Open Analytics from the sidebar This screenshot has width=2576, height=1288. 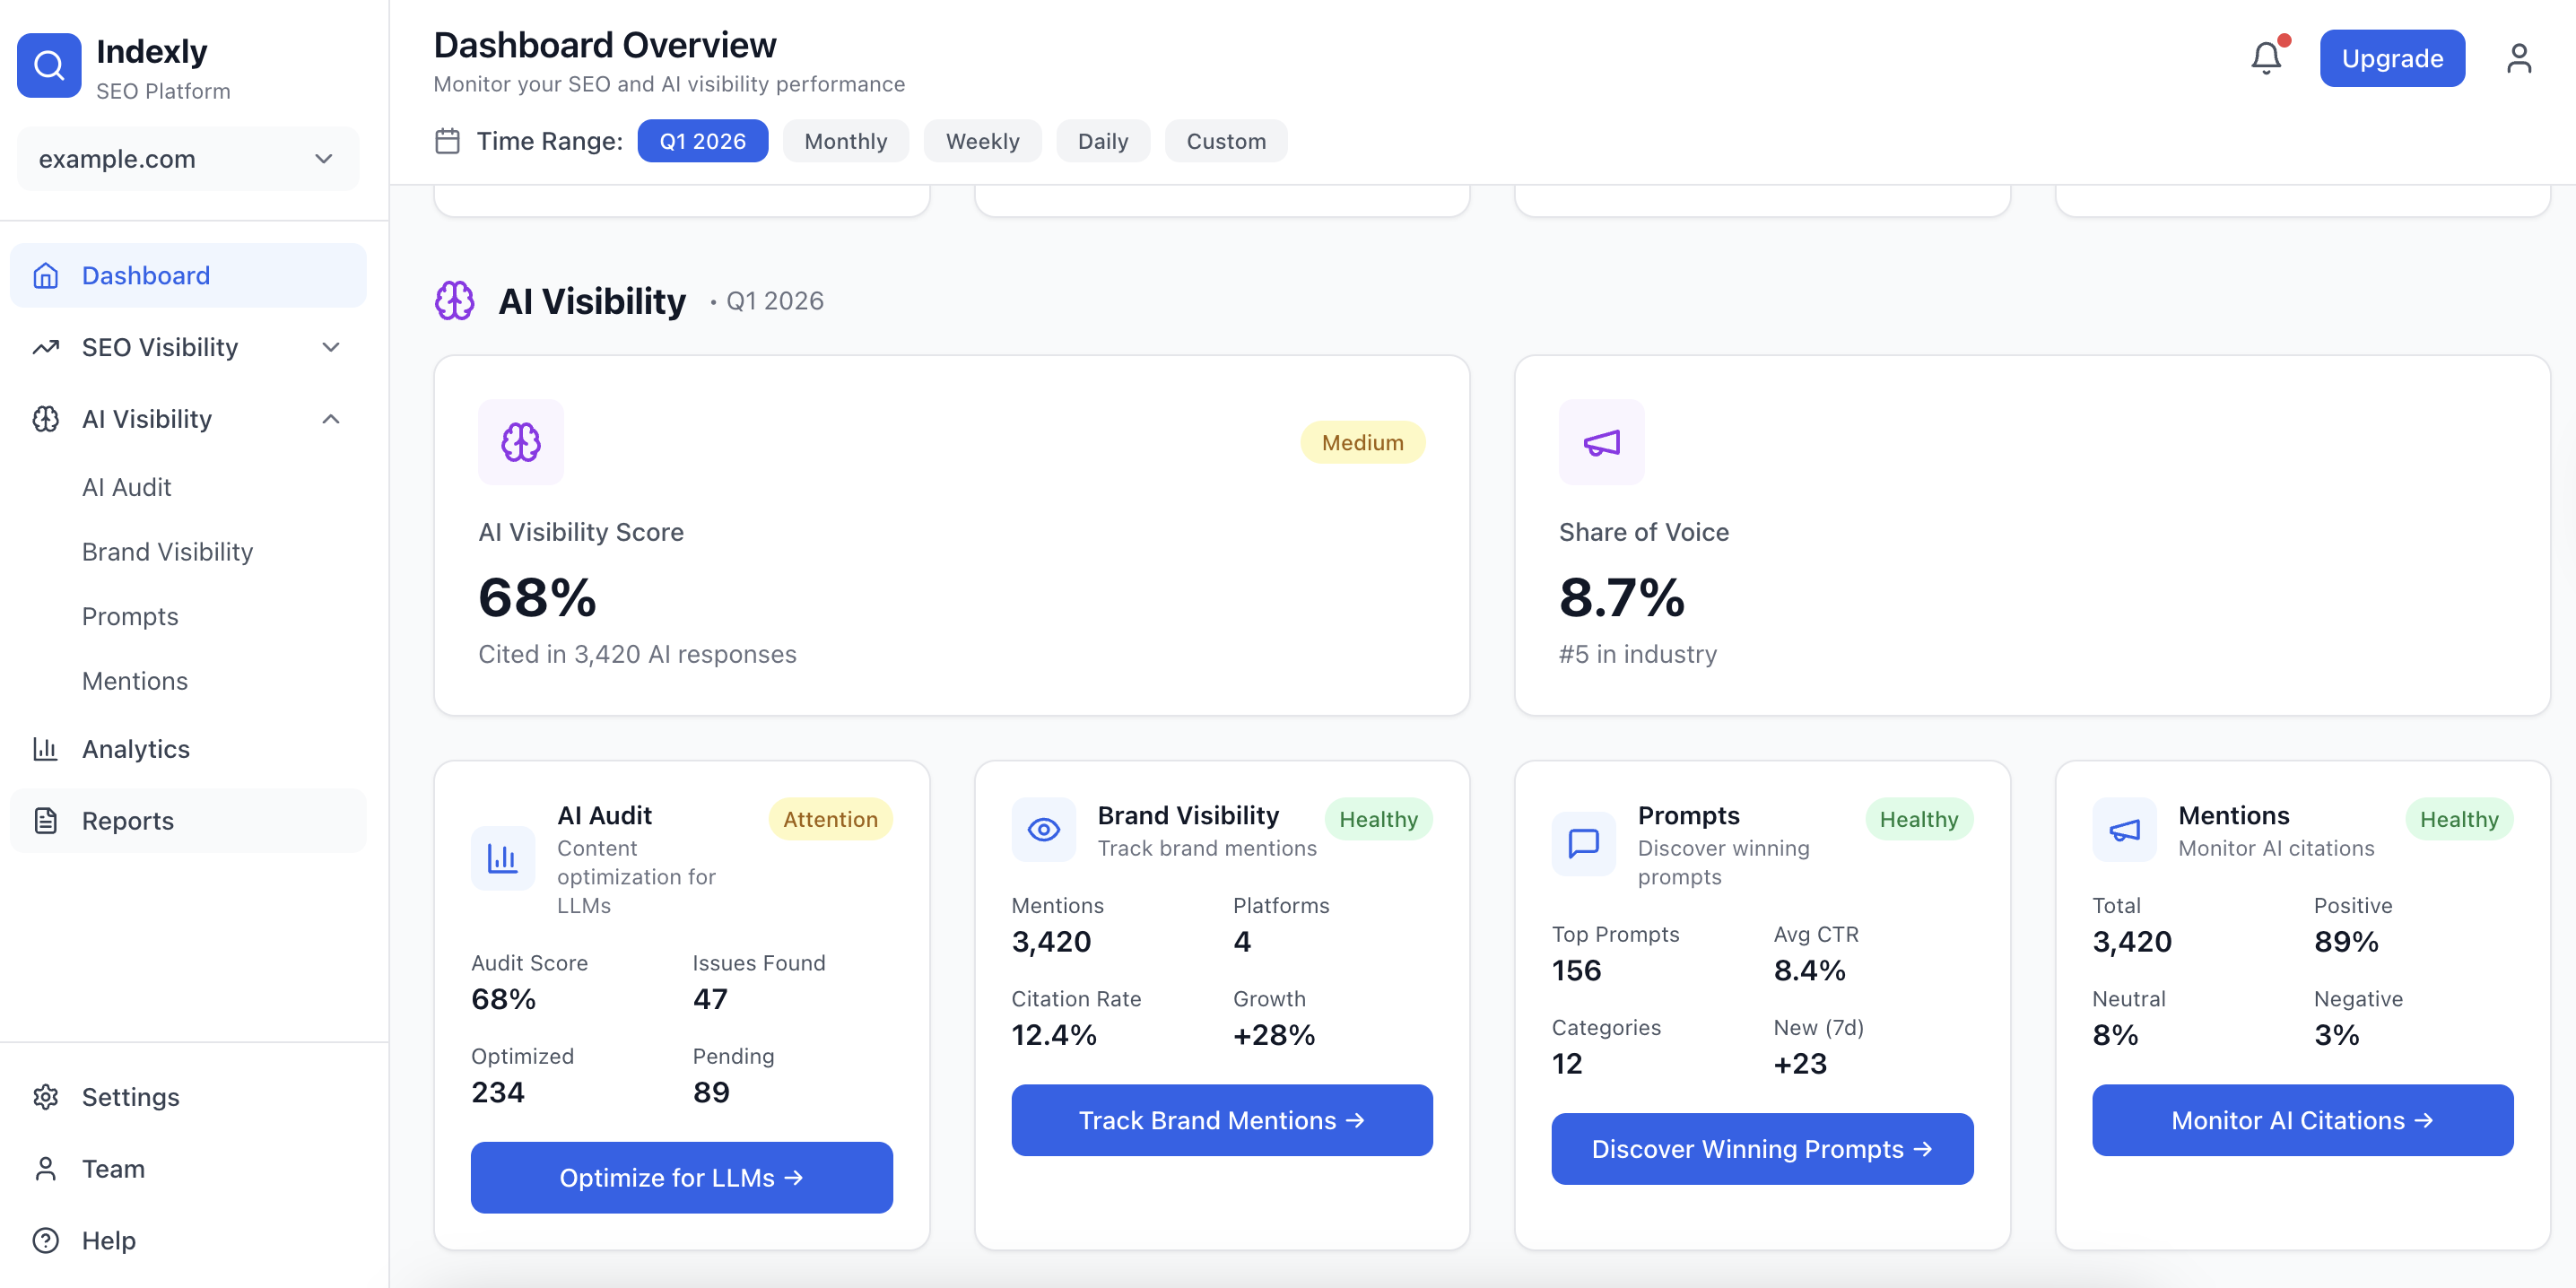tap(135, 749)
